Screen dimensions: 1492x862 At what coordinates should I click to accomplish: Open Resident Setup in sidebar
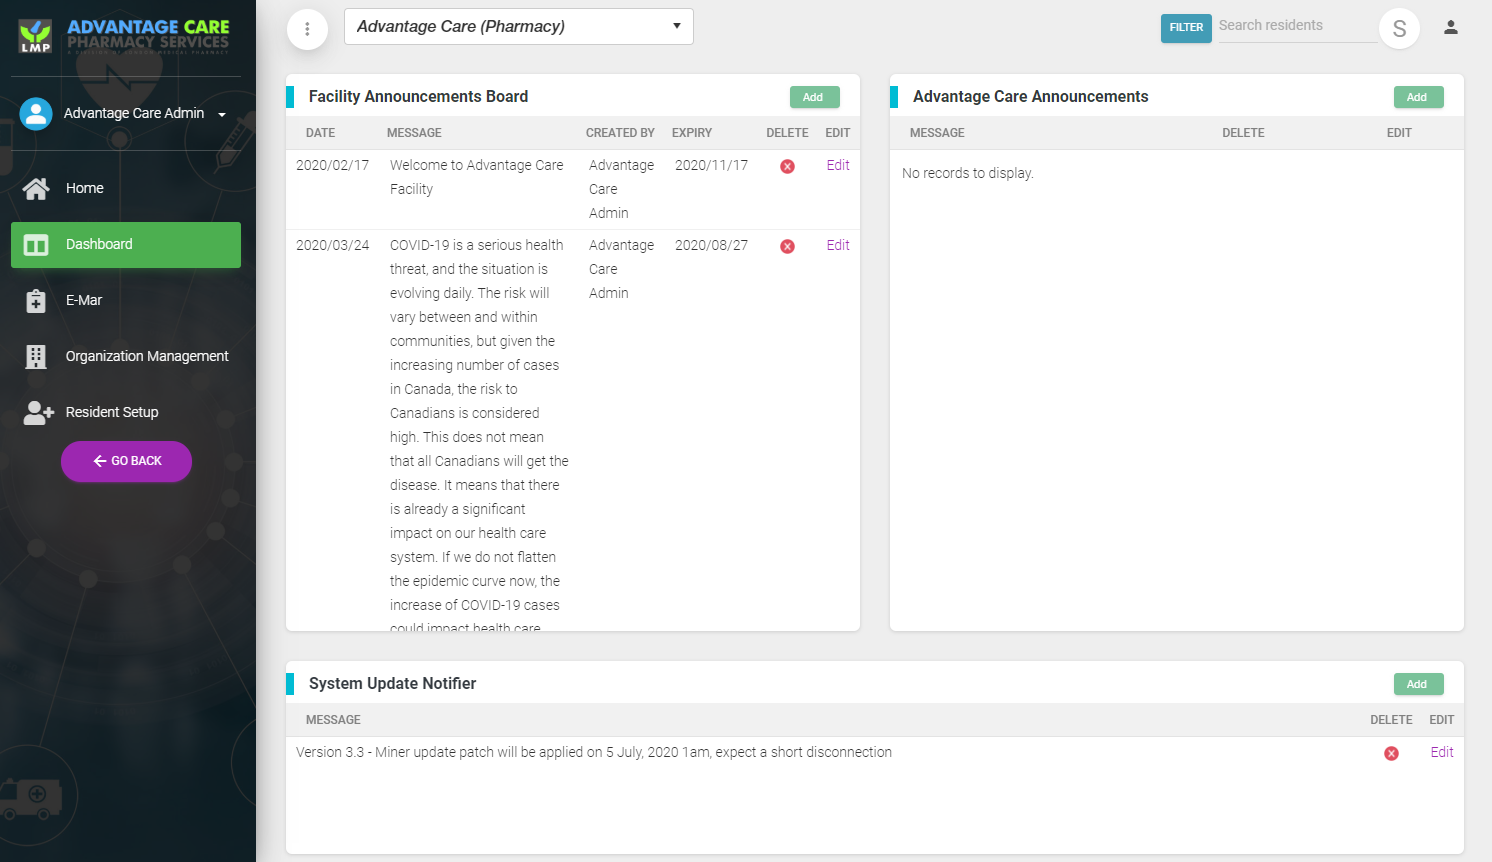pos(126,413)
